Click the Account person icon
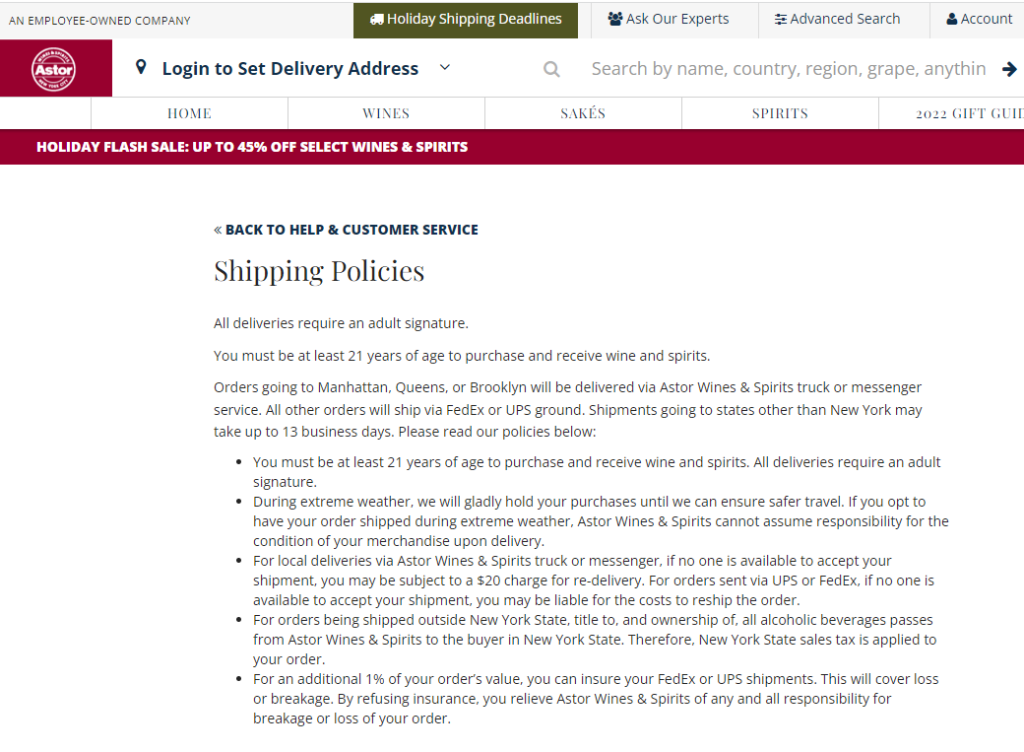1024x752 pixels. click(x=952, y=19)
